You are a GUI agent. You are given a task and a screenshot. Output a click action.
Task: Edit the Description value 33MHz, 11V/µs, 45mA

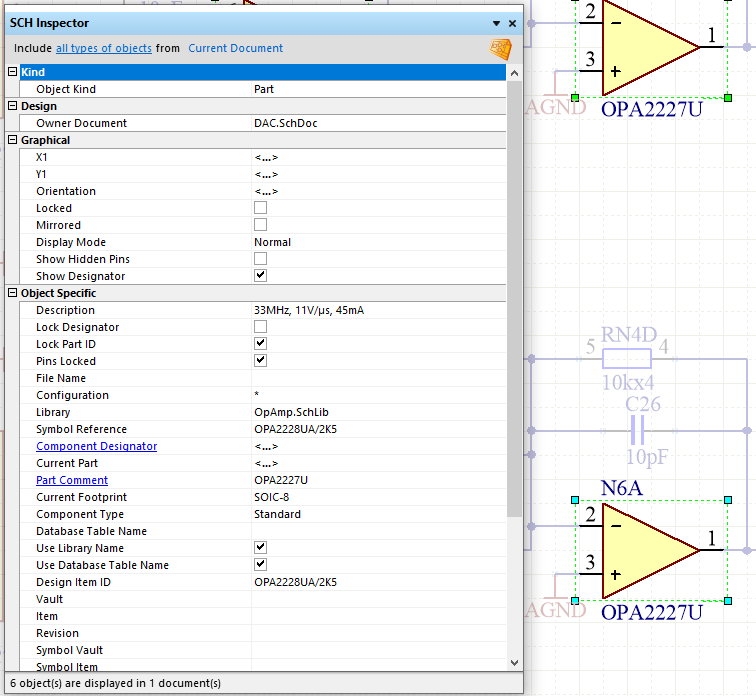(378, 310)
